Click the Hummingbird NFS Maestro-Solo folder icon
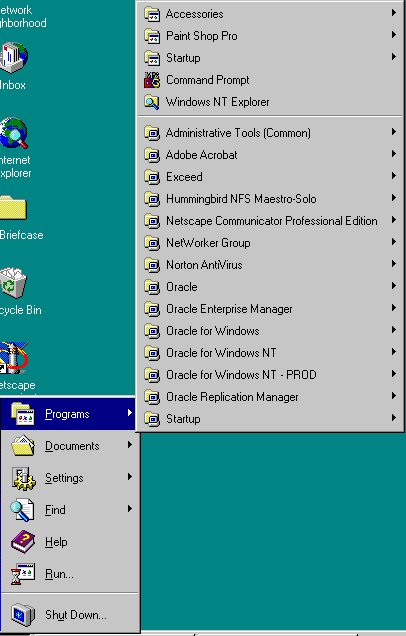Viewport: 406px width, 636px height. coord(152,199)
